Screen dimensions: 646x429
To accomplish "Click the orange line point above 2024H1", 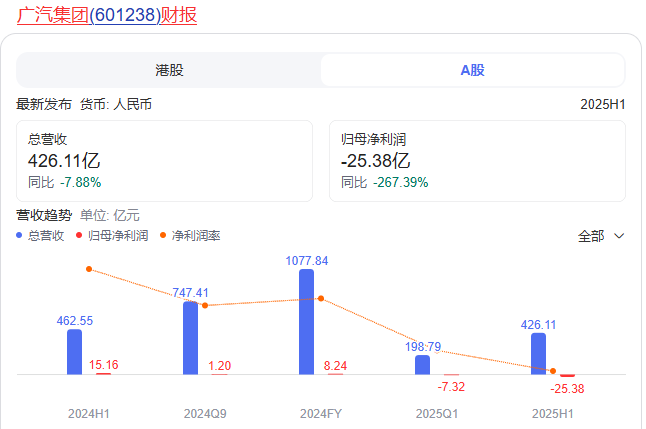I will 89,269.
